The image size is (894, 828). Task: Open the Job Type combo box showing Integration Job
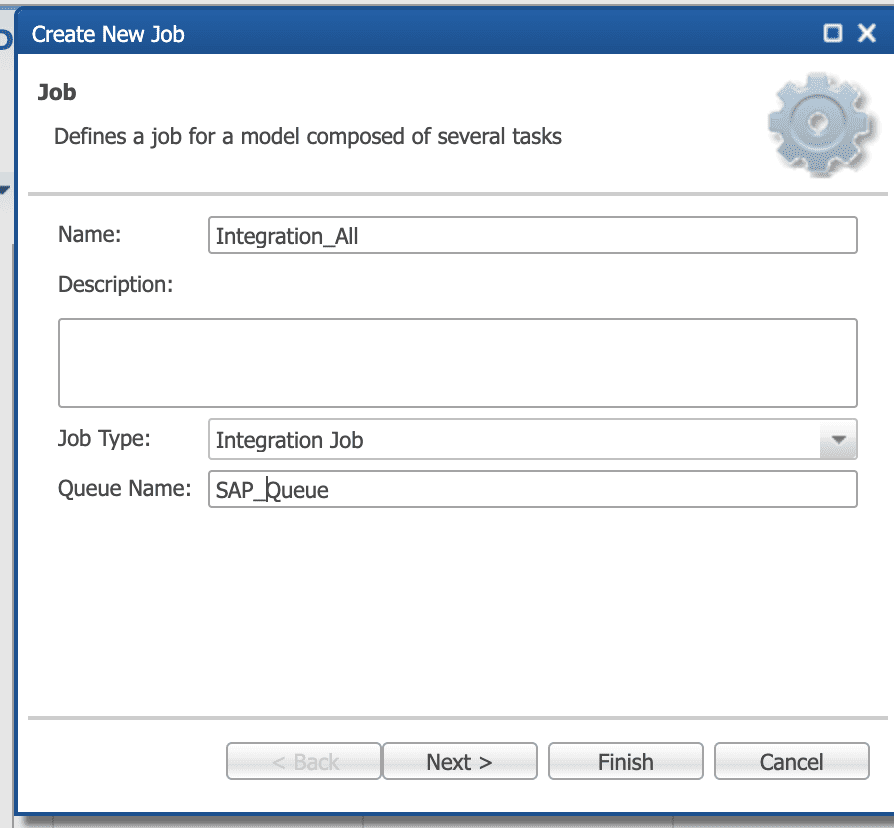(x=533, y=439)
